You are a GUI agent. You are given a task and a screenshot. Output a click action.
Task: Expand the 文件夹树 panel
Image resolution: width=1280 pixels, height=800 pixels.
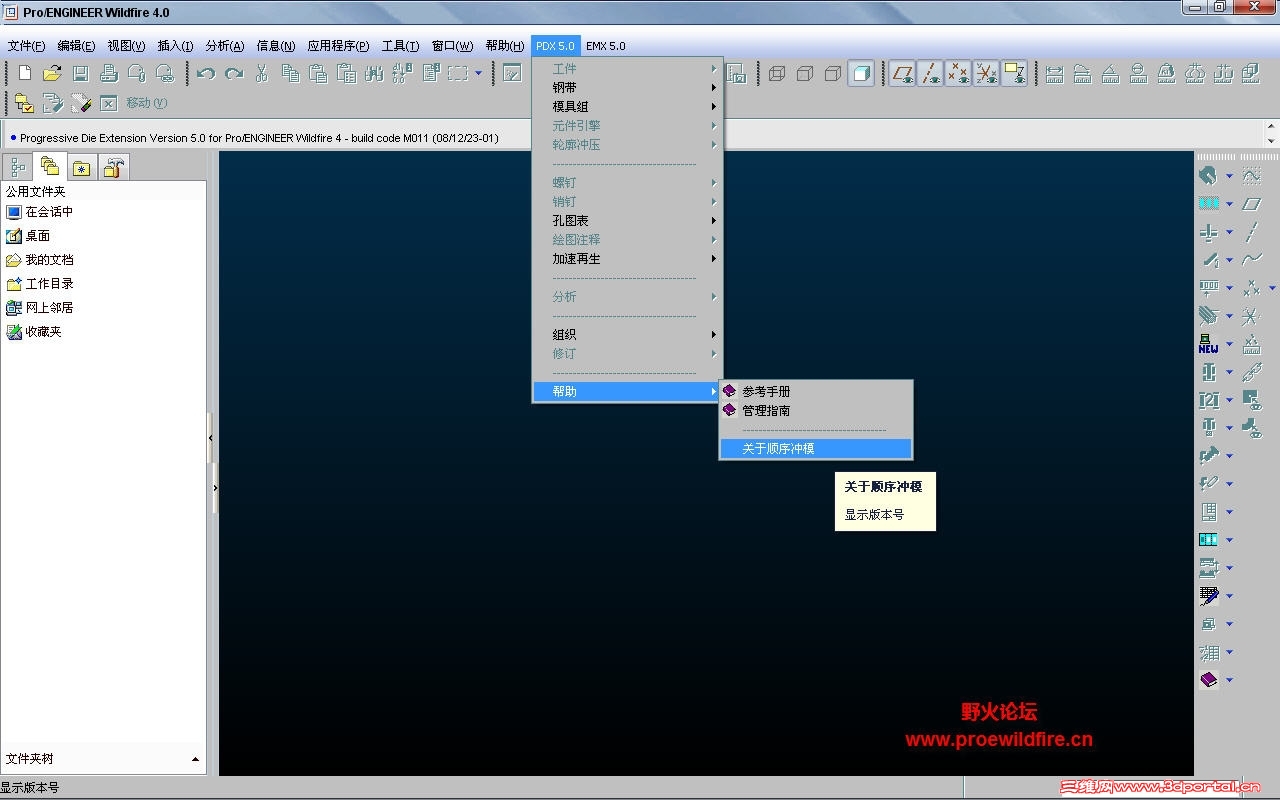point(195,760)
